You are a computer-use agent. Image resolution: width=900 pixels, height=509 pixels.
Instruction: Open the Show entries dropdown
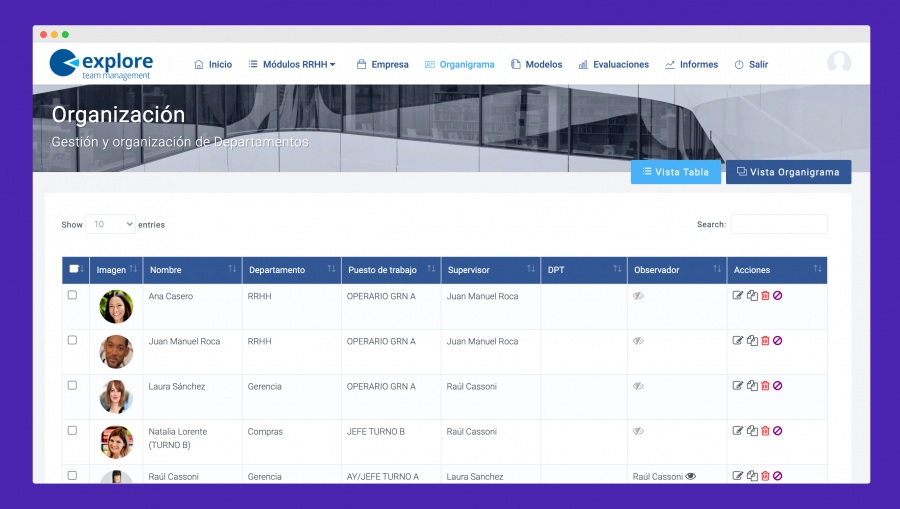pyautogui.click(x=110, y=224)
